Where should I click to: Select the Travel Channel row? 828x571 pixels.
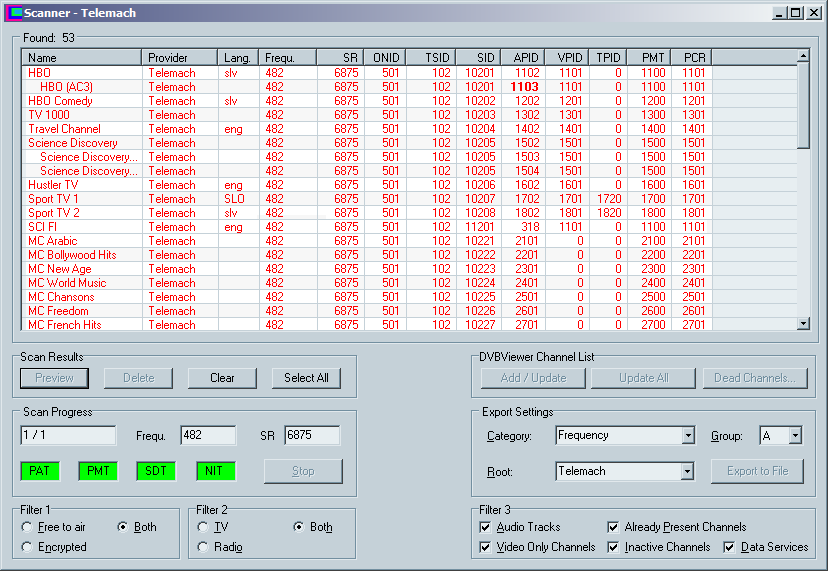tap(367, 129)
